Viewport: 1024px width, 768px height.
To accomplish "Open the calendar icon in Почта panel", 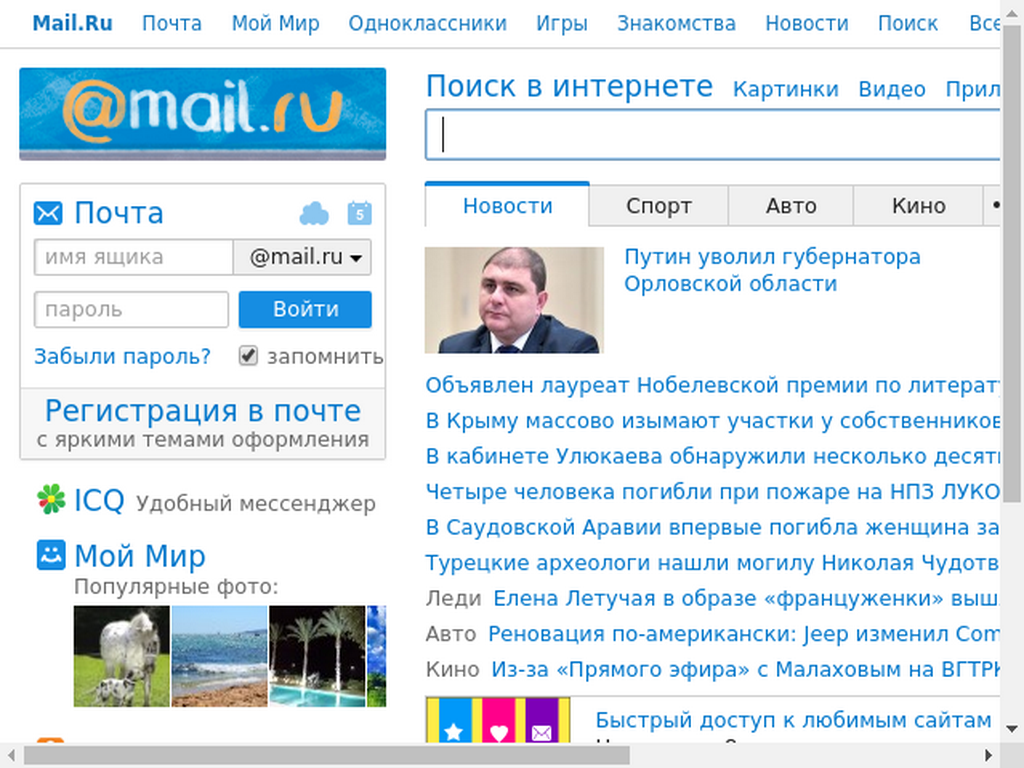I will pos(360,214).
